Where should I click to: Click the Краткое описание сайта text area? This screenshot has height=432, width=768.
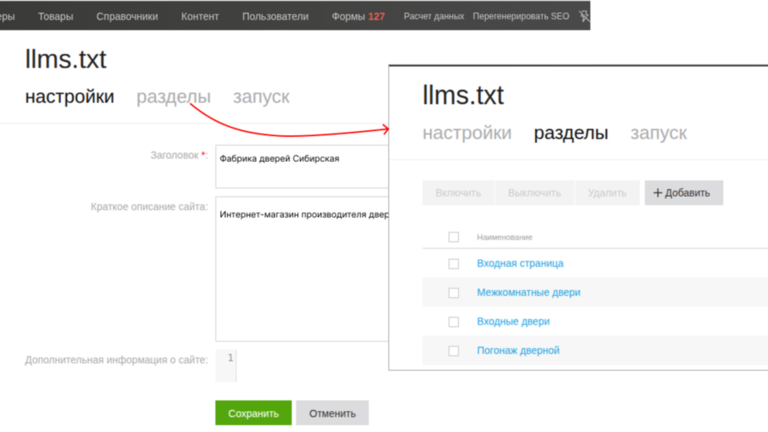[x=302, y=269]
